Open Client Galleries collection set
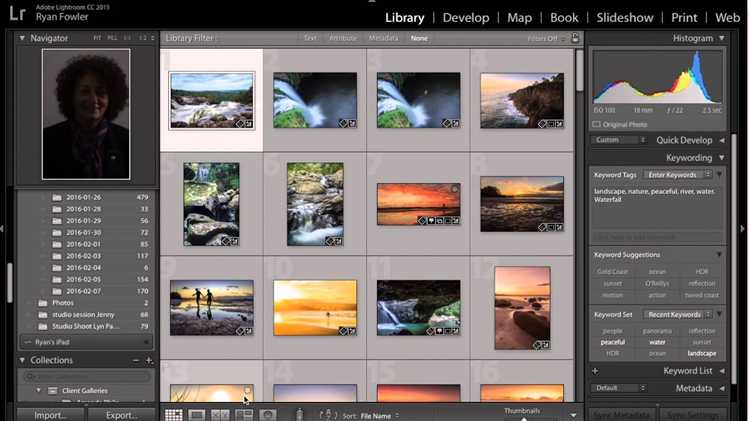The image size is (750, 421). pos(86,390)
